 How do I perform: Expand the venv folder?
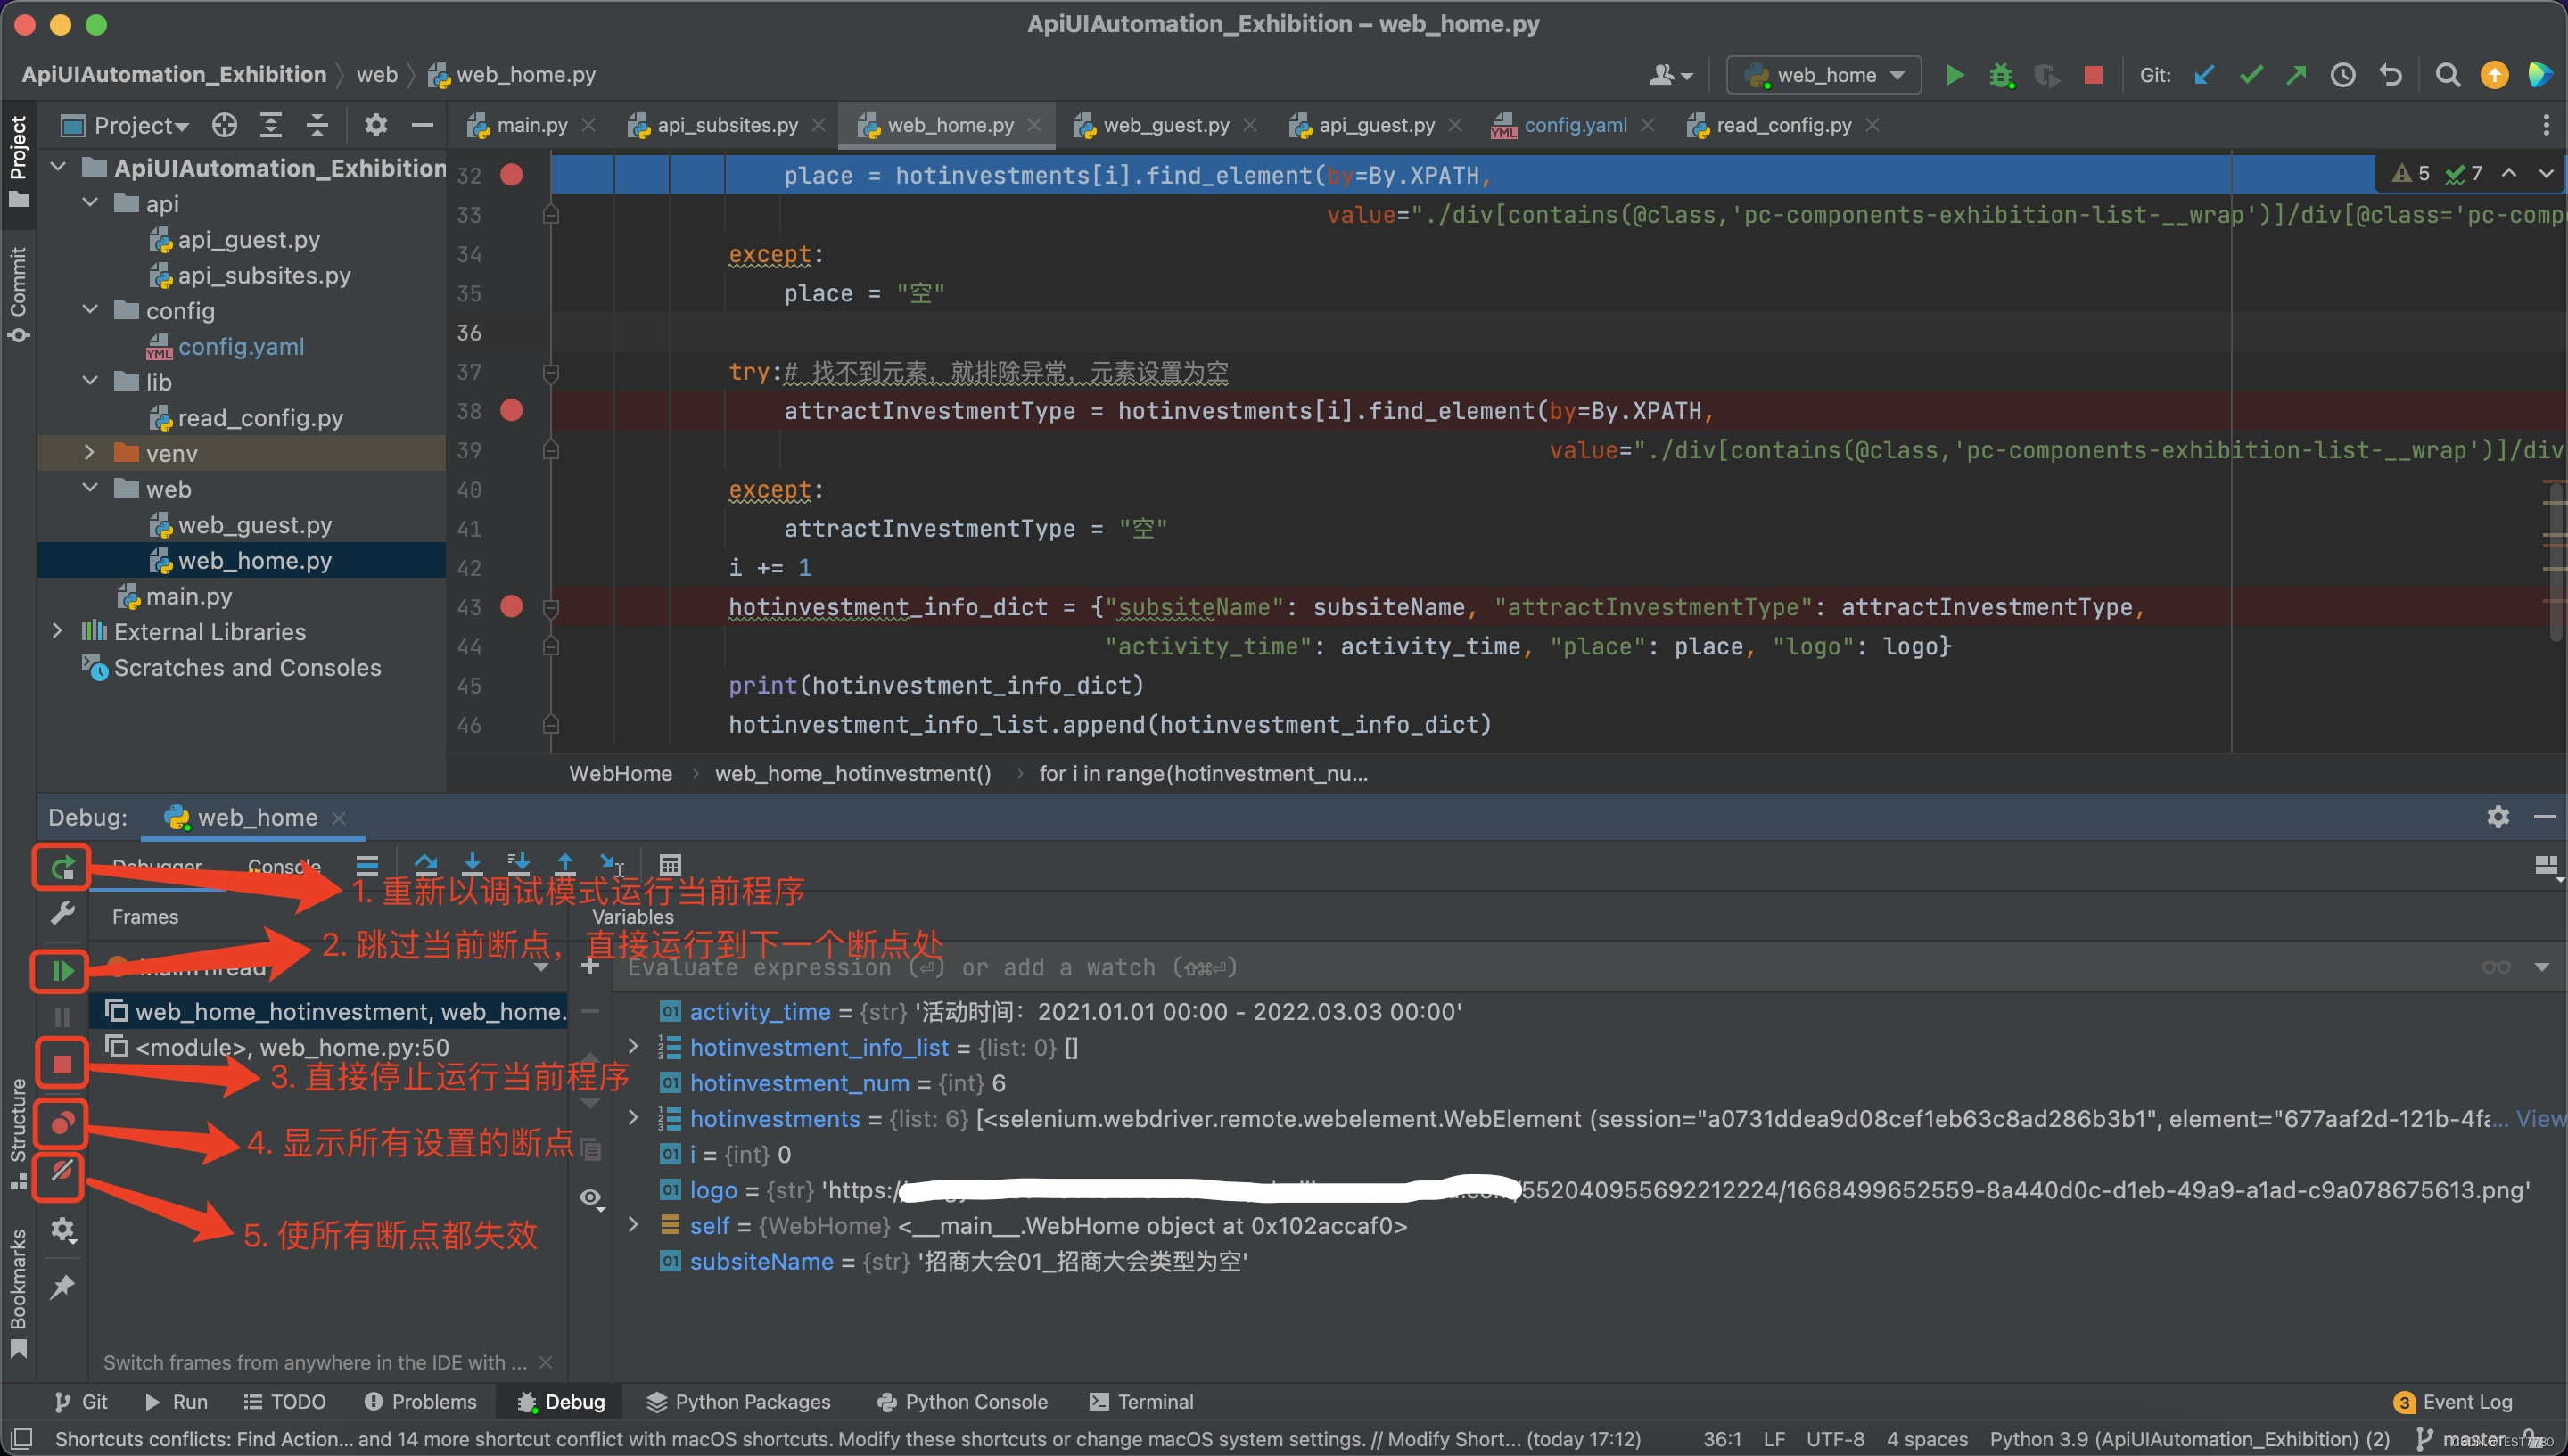(89, 452)
